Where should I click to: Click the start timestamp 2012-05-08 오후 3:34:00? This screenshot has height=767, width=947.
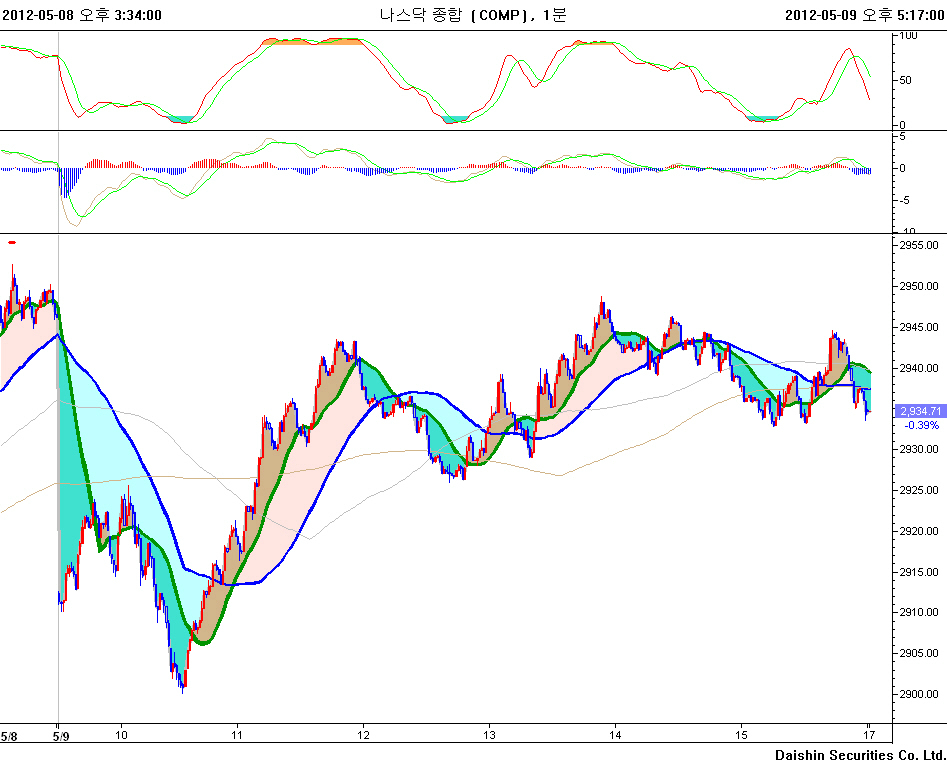pyautogui.click(x=82, y=14)
